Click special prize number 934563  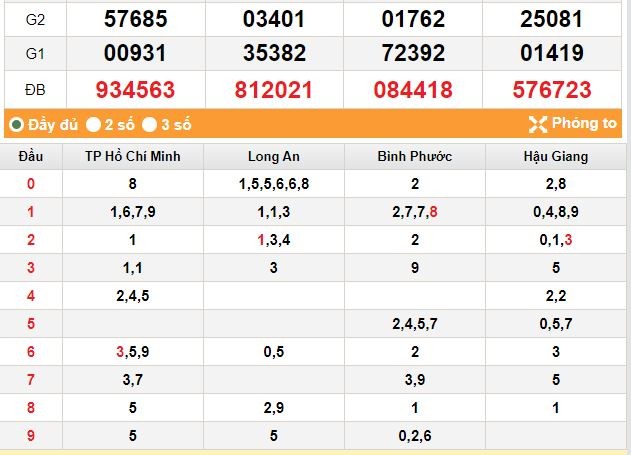coord(133,89)
